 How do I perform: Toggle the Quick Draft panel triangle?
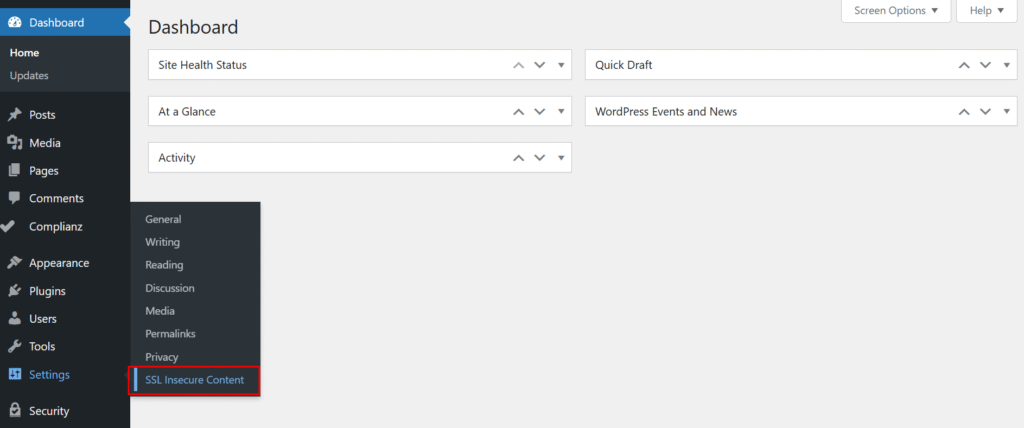1007,65
